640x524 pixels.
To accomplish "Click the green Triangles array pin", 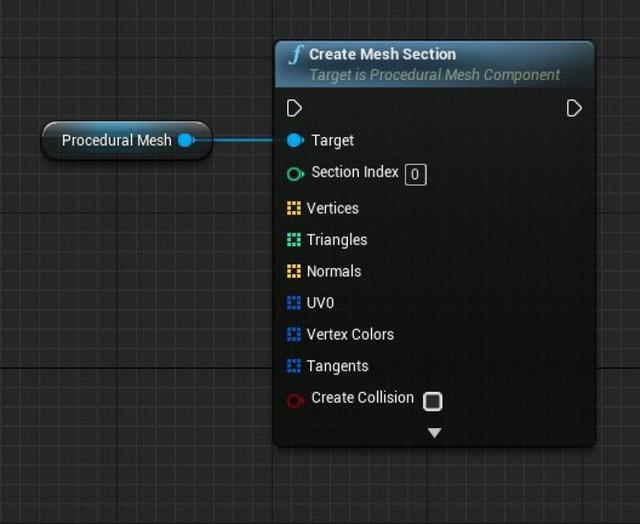I will [x=294, y=240].
